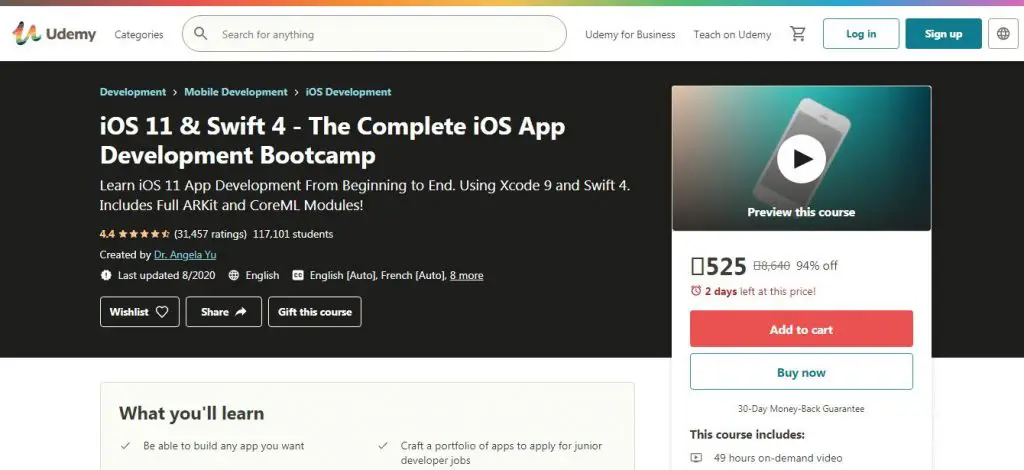Click the Udemy logo

pos(54,34)
